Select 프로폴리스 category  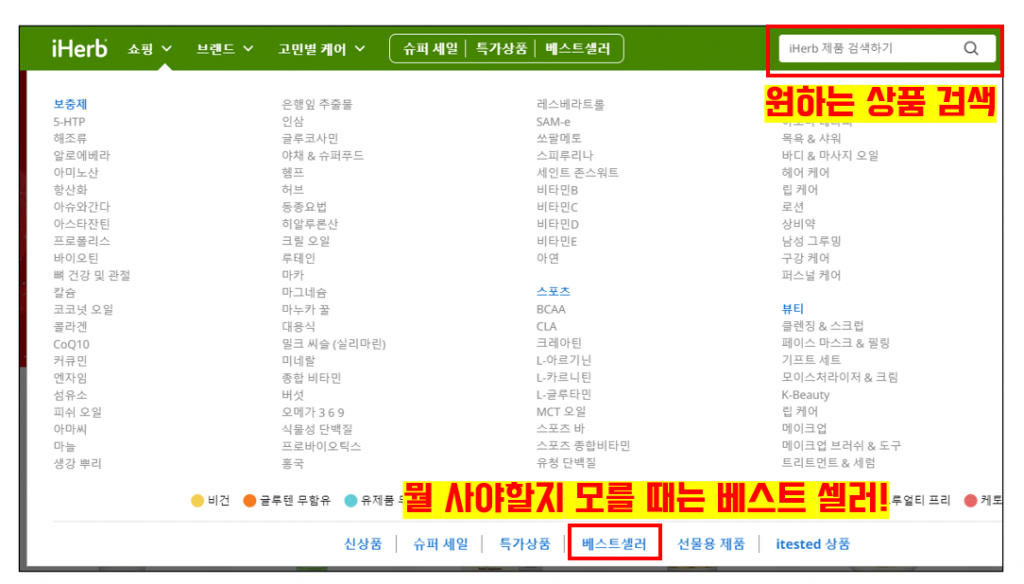point(82,241)
